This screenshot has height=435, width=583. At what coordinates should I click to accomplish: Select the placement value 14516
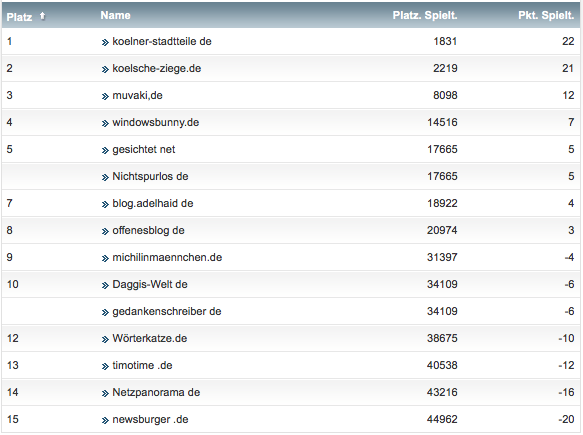[x=442, y=122]
